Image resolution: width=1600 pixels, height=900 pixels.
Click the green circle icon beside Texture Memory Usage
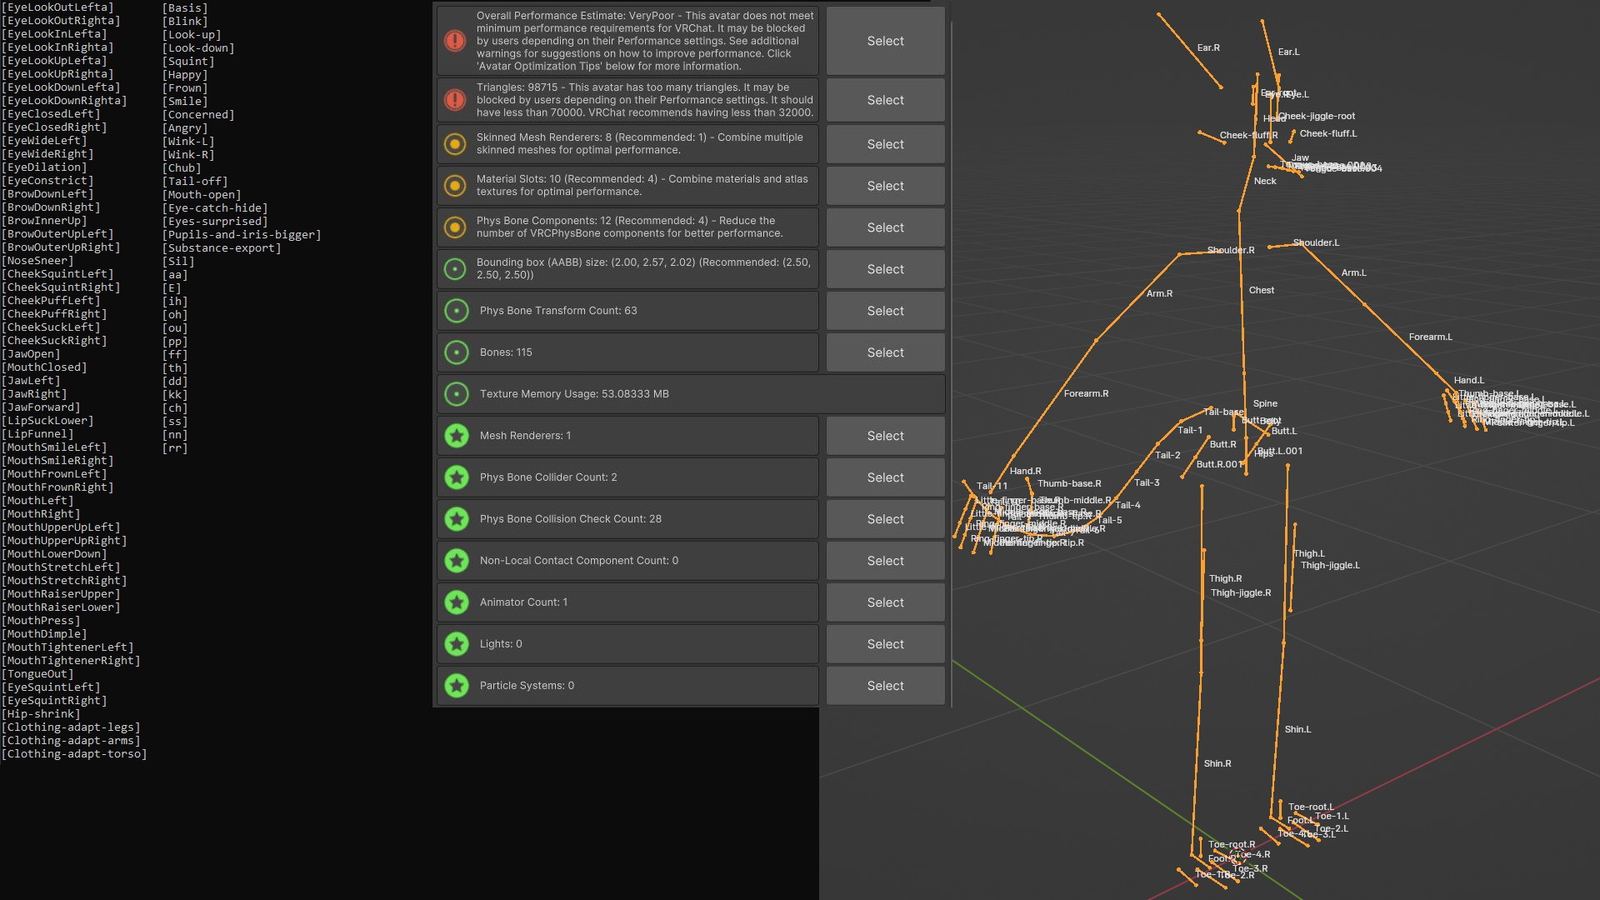point(457,394)
